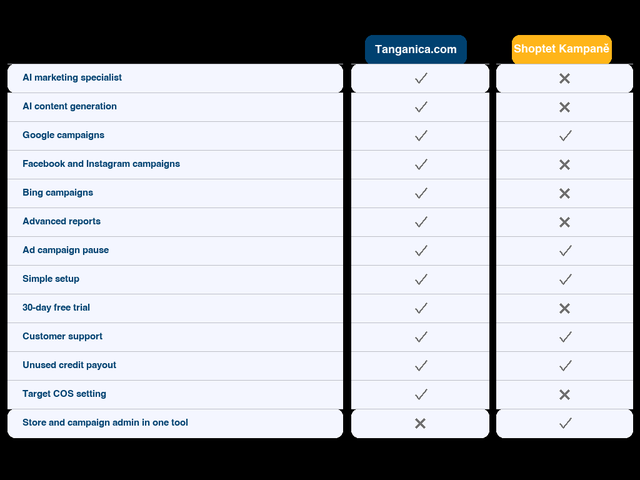Click Shoptet checkmark for Ad campaign pause
640x480 pixels.
point(565,251)
